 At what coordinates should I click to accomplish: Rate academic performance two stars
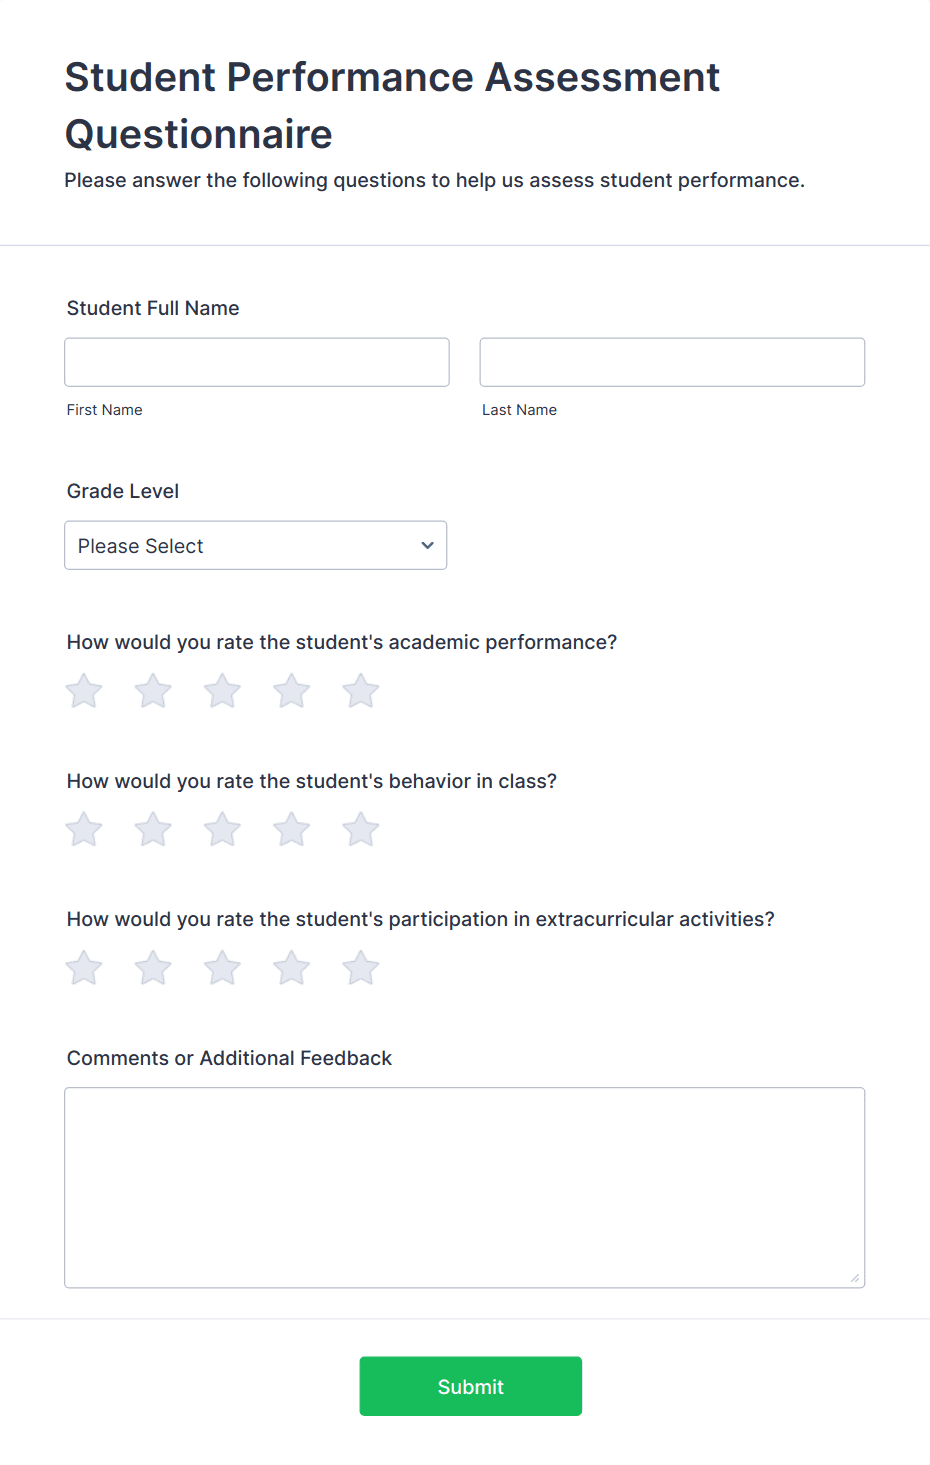pos(153,691)
